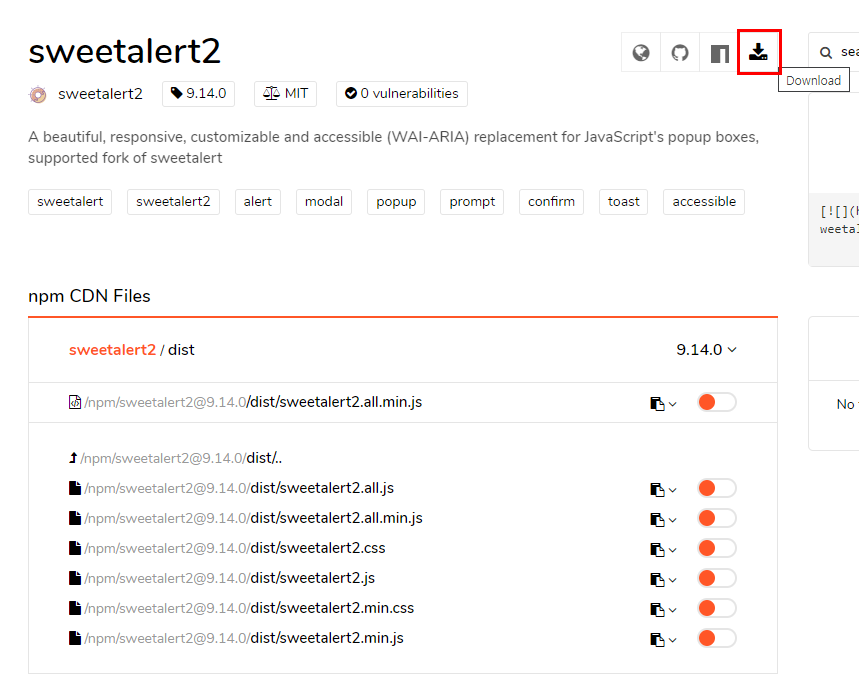Expand copy chevron for list sweetalert2.all.min.js

(x=673, y=521)
